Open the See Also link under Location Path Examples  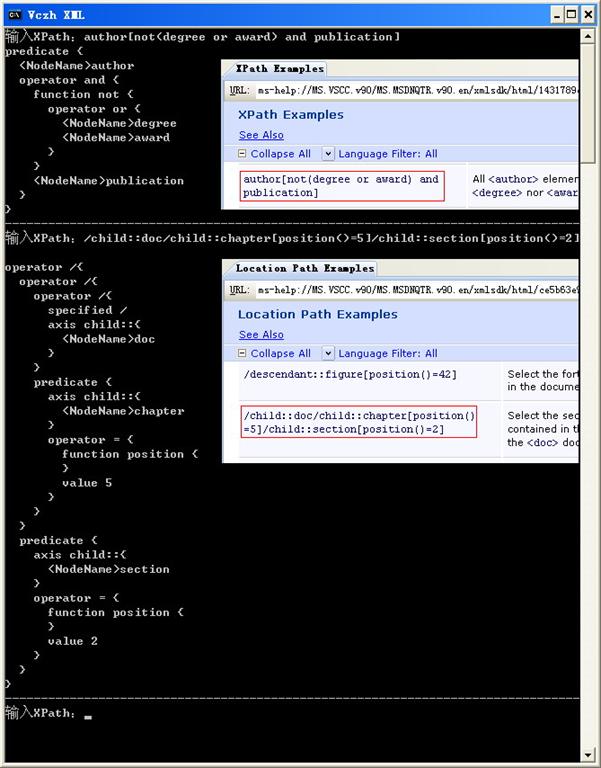(261, 335)
